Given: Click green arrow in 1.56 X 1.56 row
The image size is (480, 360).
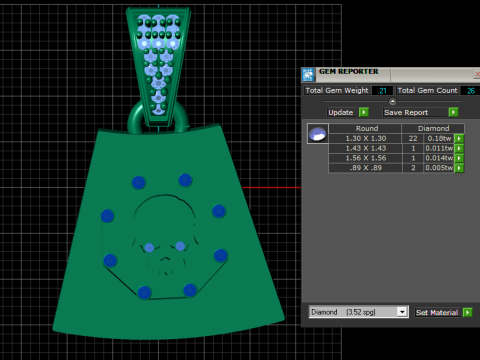Looking at the screenshot, I should (x=459, y=158).
